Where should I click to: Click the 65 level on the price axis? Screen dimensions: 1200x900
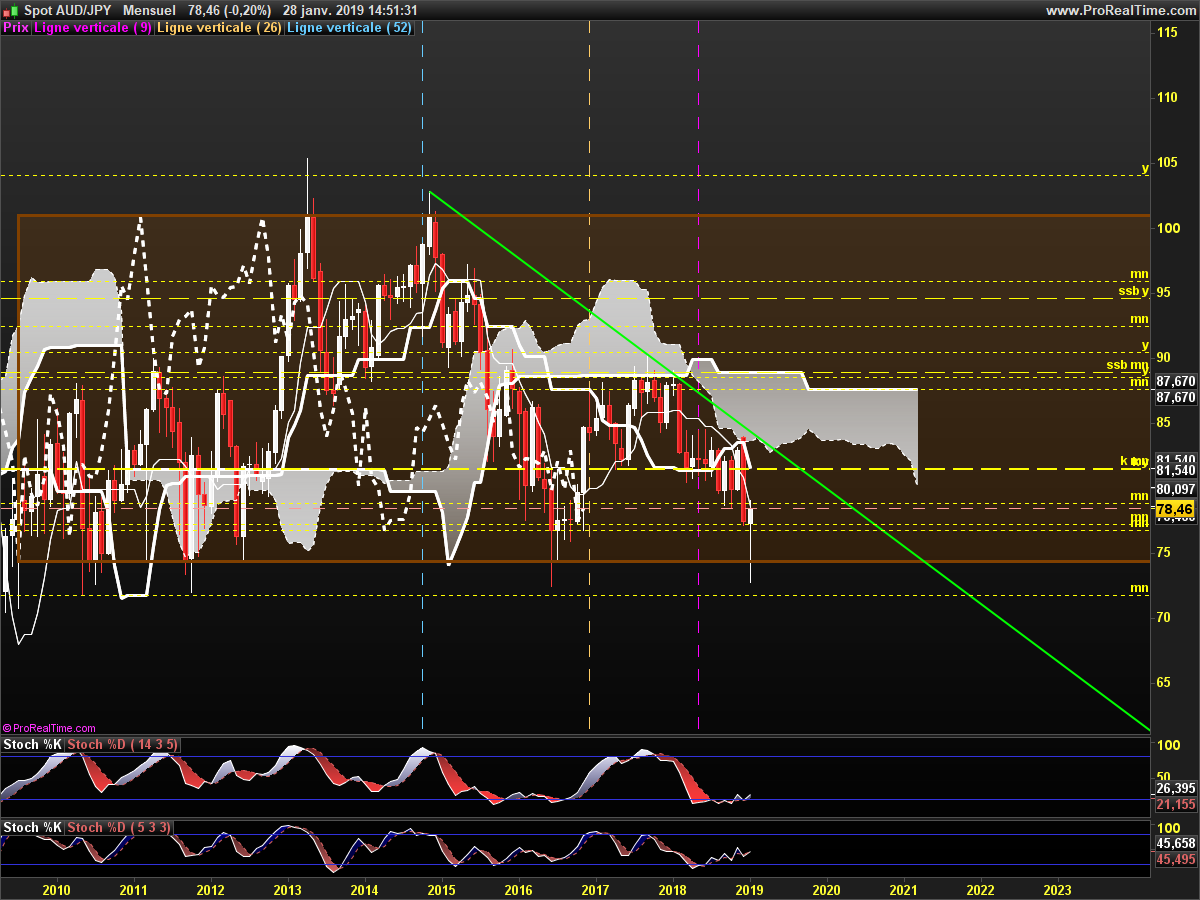coord(1164,682)
